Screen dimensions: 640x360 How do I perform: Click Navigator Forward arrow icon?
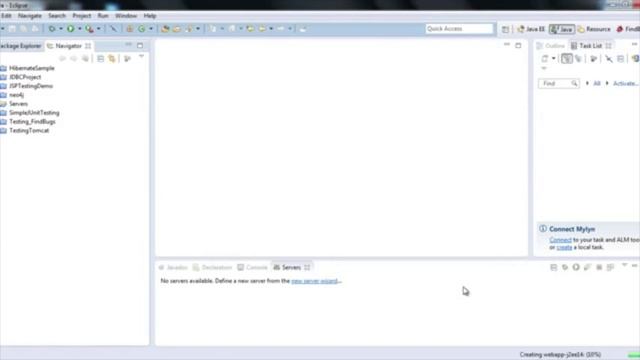tap(73, 58)
